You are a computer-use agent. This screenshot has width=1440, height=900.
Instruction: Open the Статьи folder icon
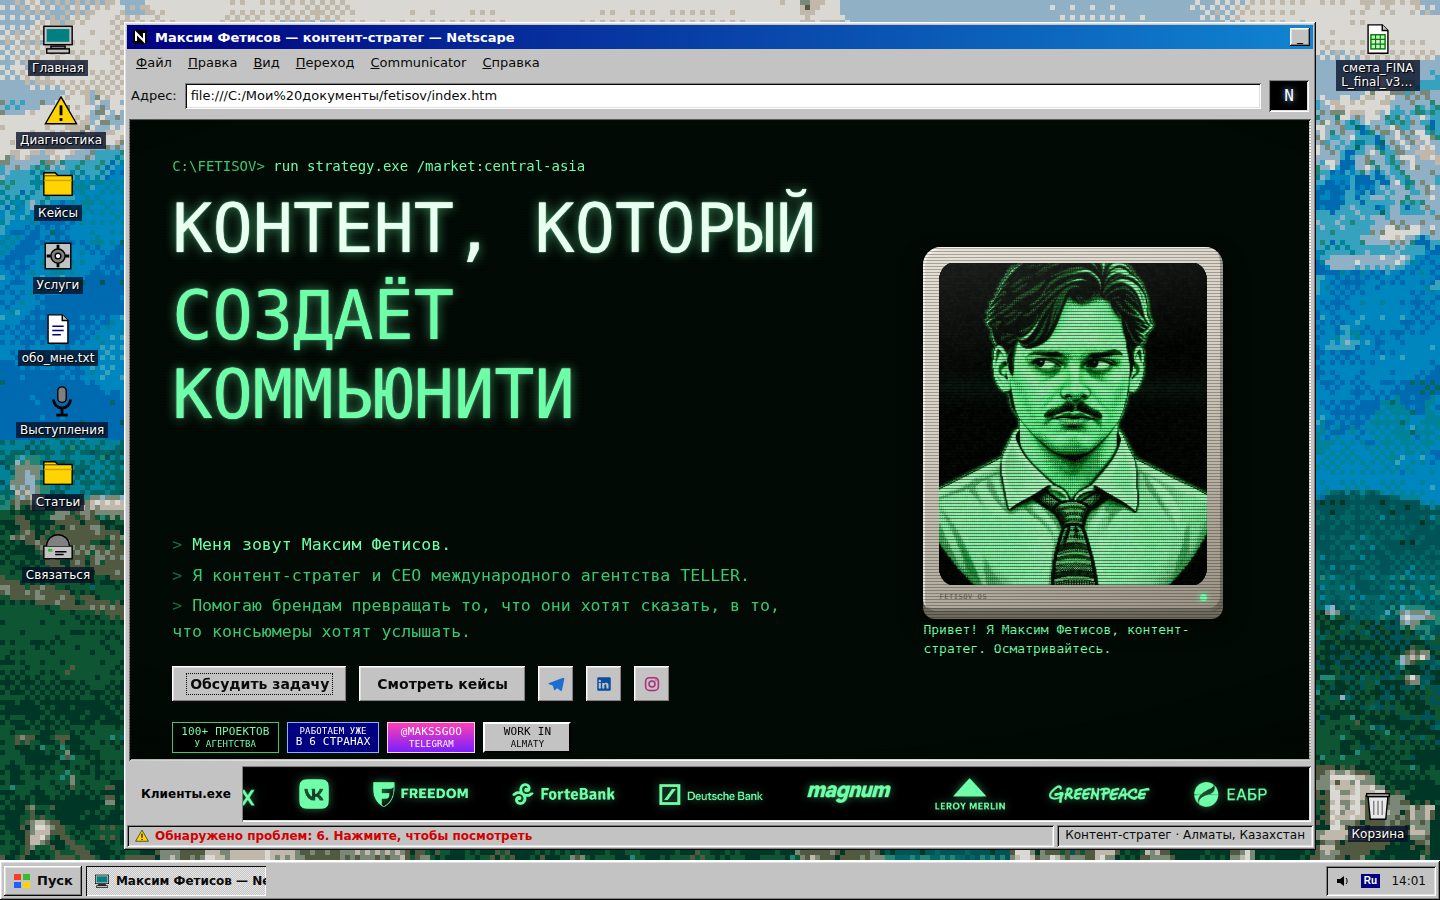point(58,484)
